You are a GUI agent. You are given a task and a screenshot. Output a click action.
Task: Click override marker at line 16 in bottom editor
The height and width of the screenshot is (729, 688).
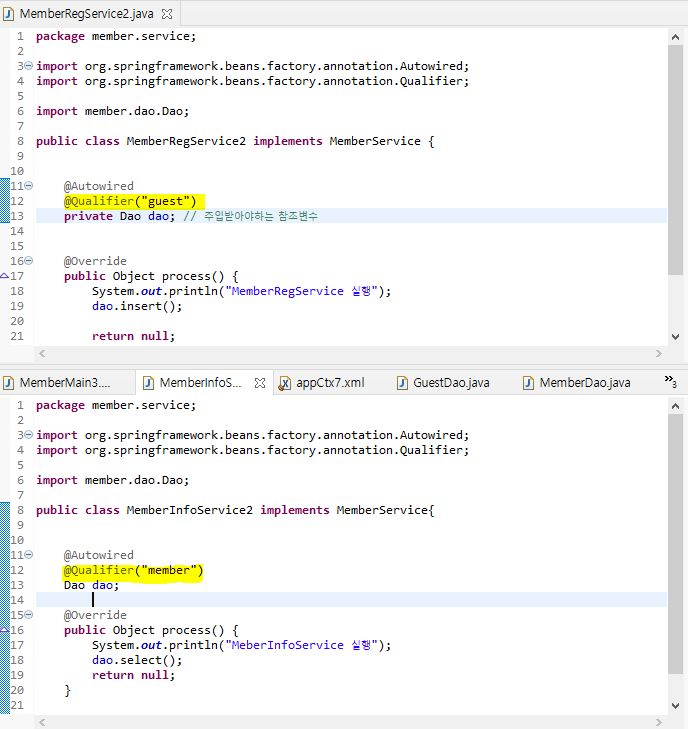point(5,630)
